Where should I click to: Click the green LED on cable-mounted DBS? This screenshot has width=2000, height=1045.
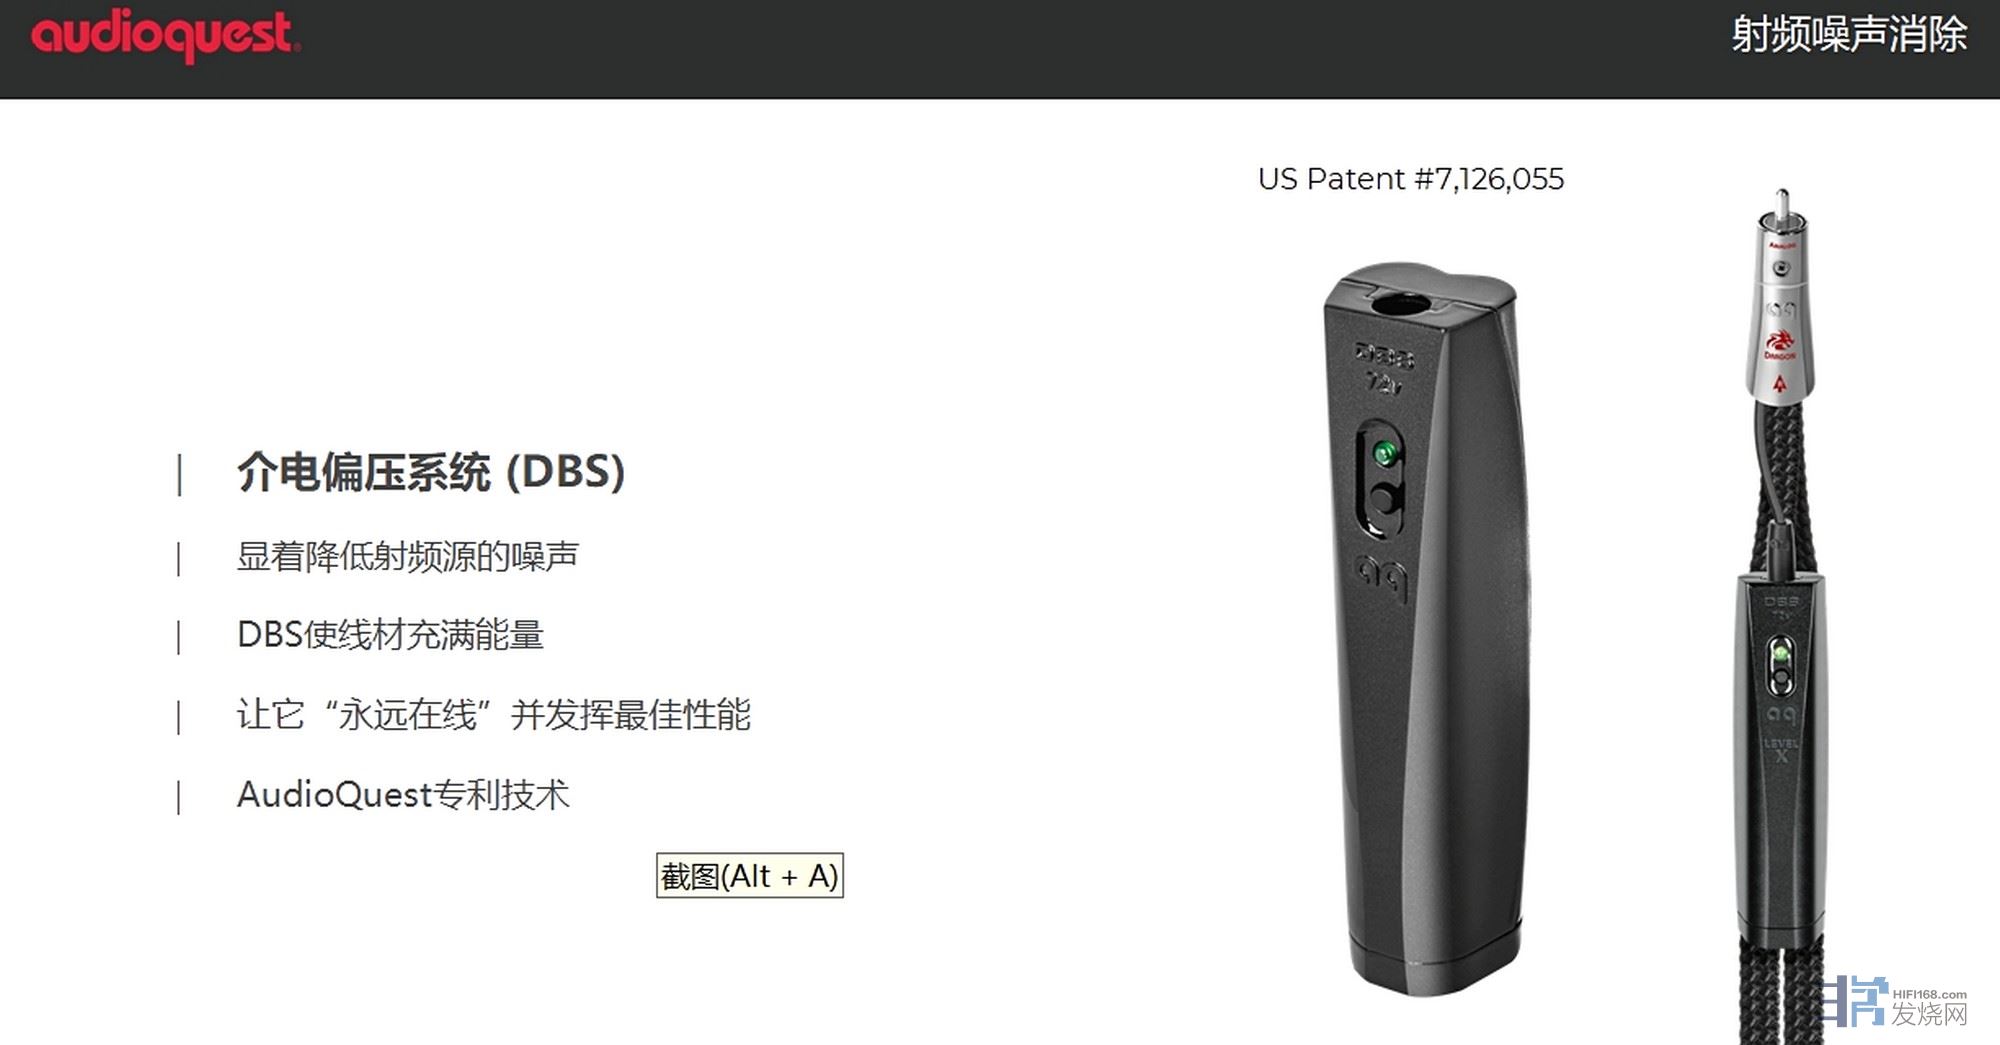coord(1780,654)
